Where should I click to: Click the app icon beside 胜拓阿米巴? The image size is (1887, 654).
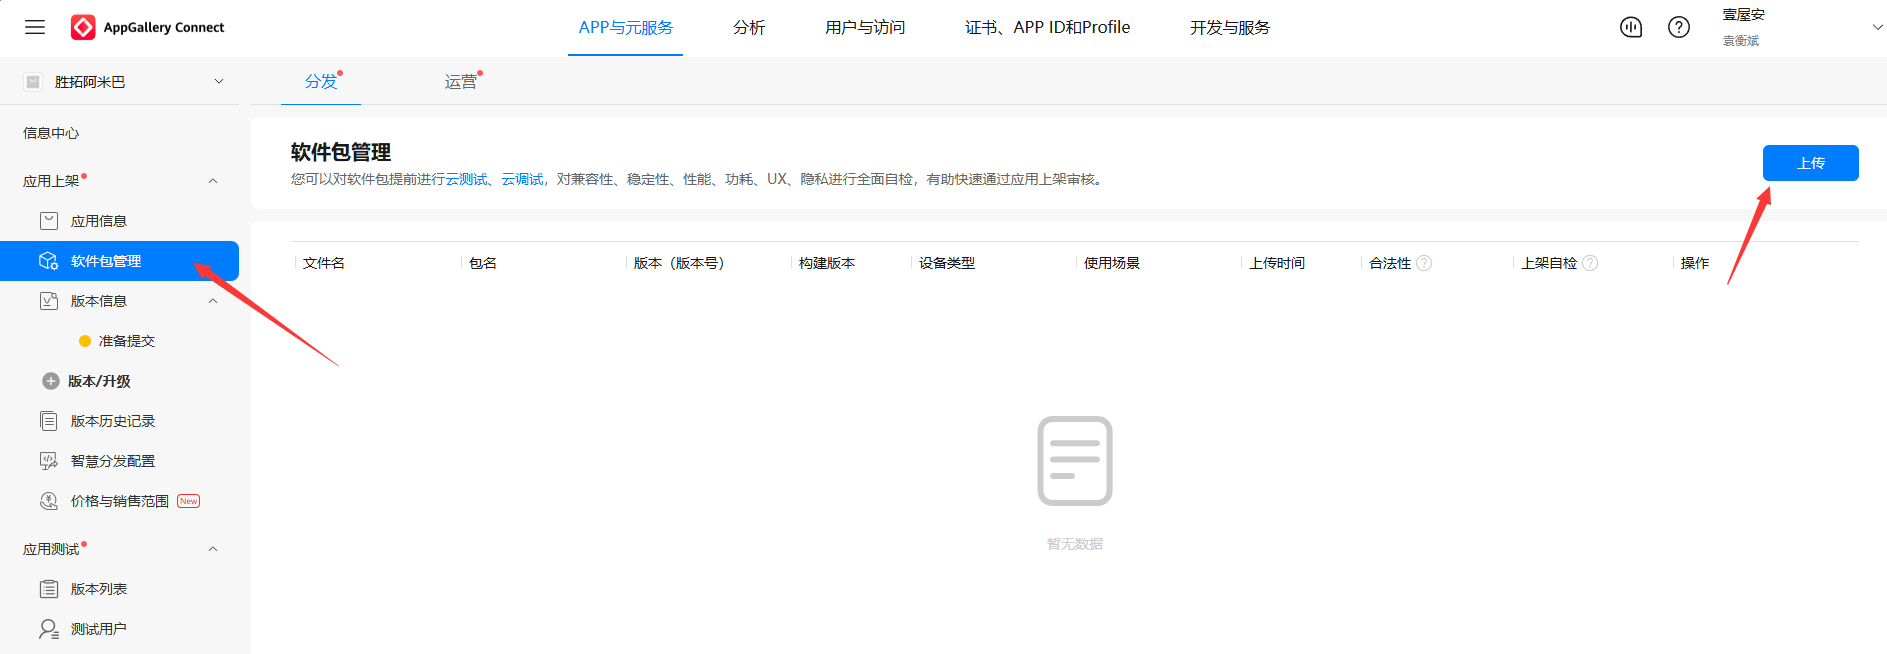(33, 82)
